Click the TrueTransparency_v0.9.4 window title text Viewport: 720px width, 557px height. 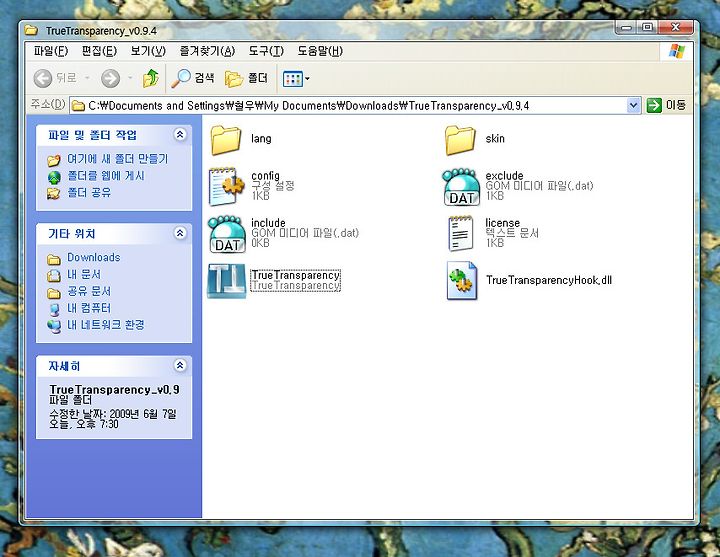(101, 31)
